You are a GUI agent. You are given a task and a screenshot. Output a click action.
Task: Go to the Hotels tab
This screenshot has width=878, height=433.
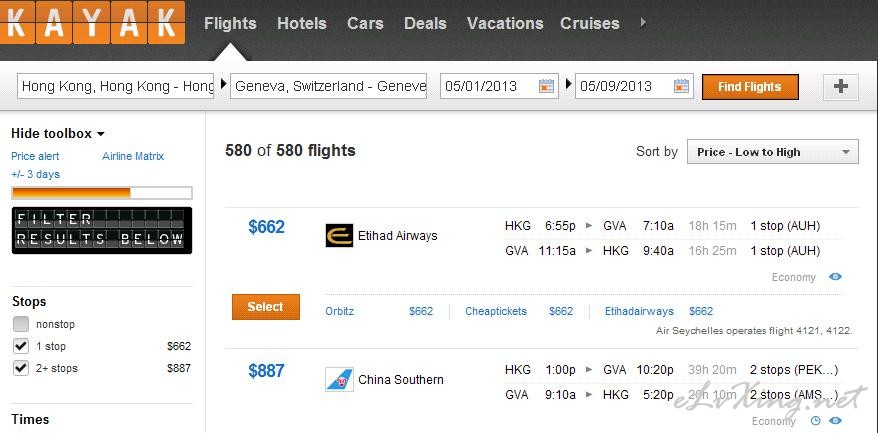301,23
